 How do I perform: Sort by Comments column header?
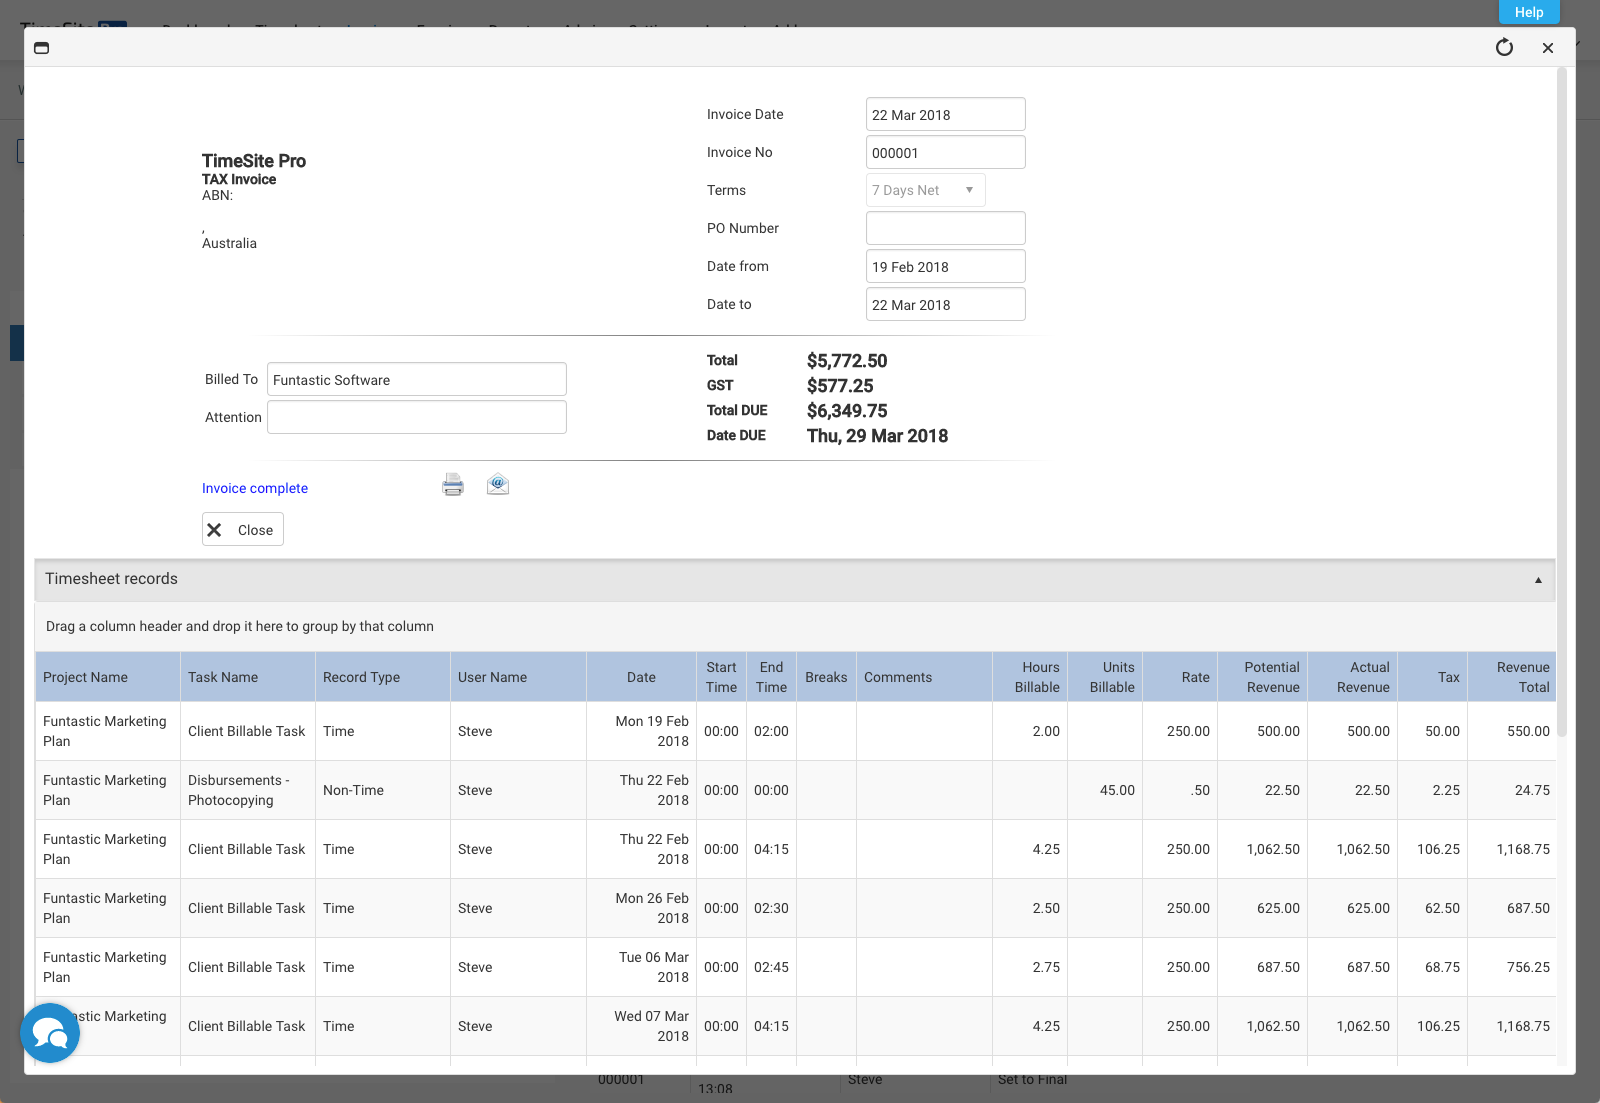click(924, 677)
